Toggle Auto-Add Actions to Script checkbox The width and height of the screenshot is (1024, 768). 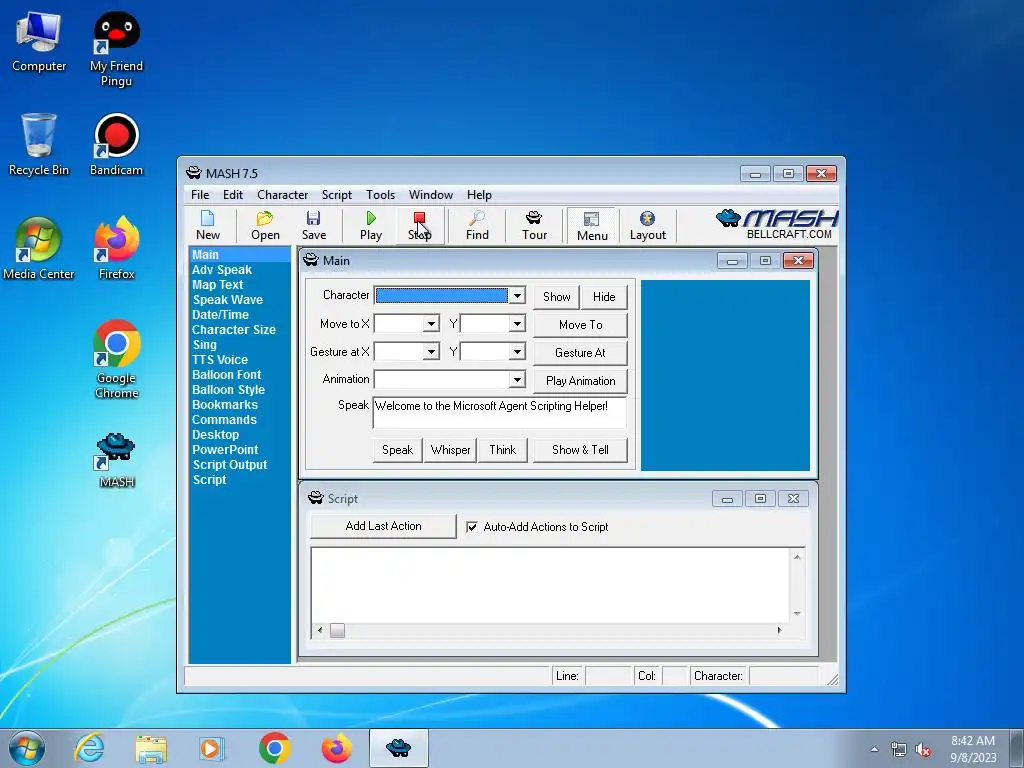pos(472,527)
